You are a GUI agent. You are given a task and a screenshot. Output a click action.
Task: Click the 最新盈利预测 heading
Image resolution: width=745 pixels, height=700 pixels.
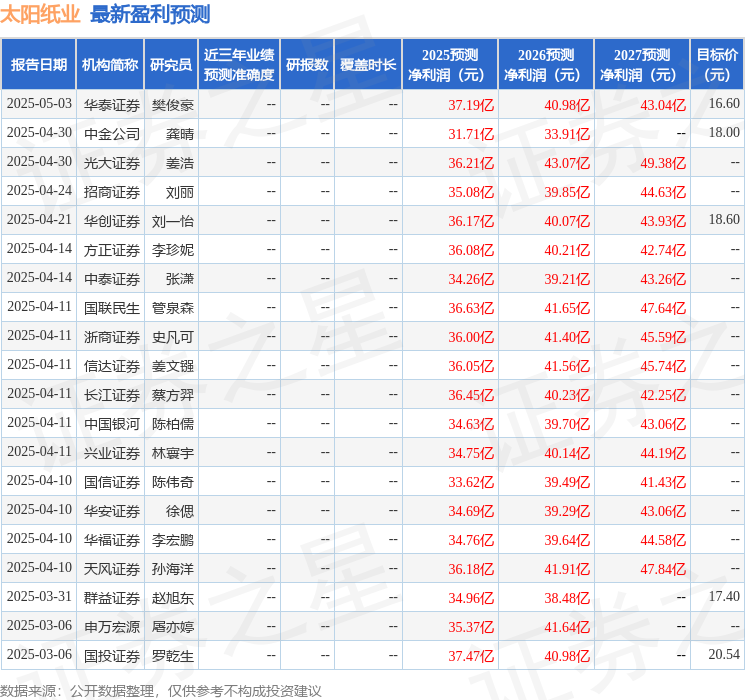click(150, 15)
